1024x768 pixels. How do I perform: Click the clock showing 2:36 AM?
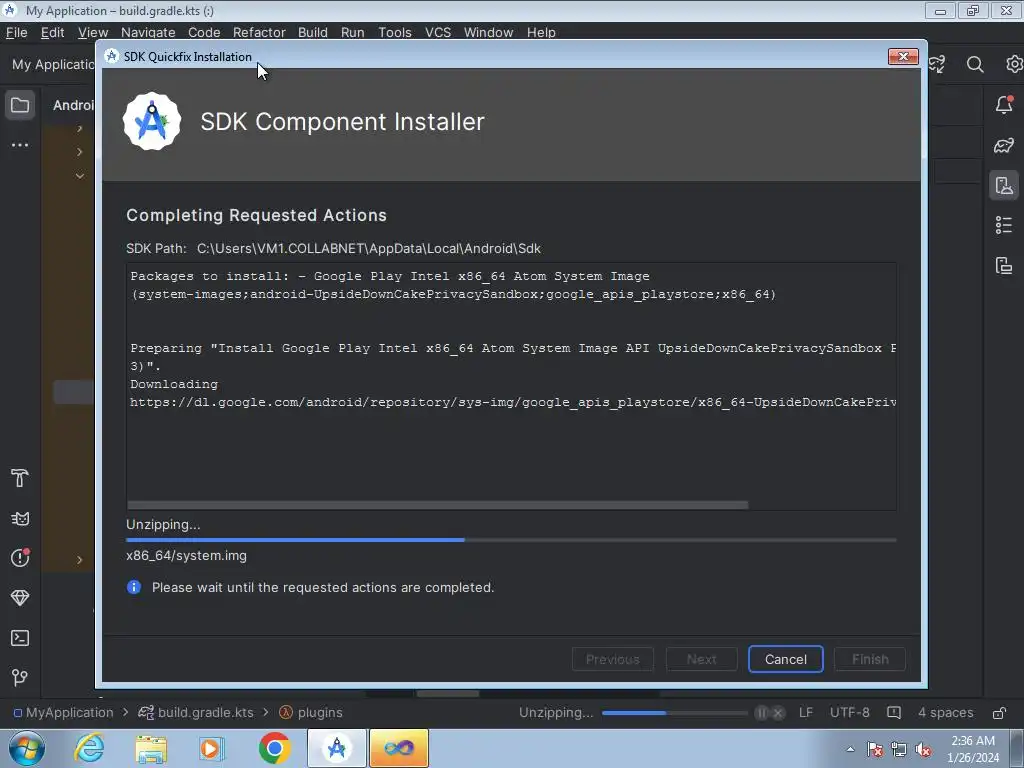[973, 741]
